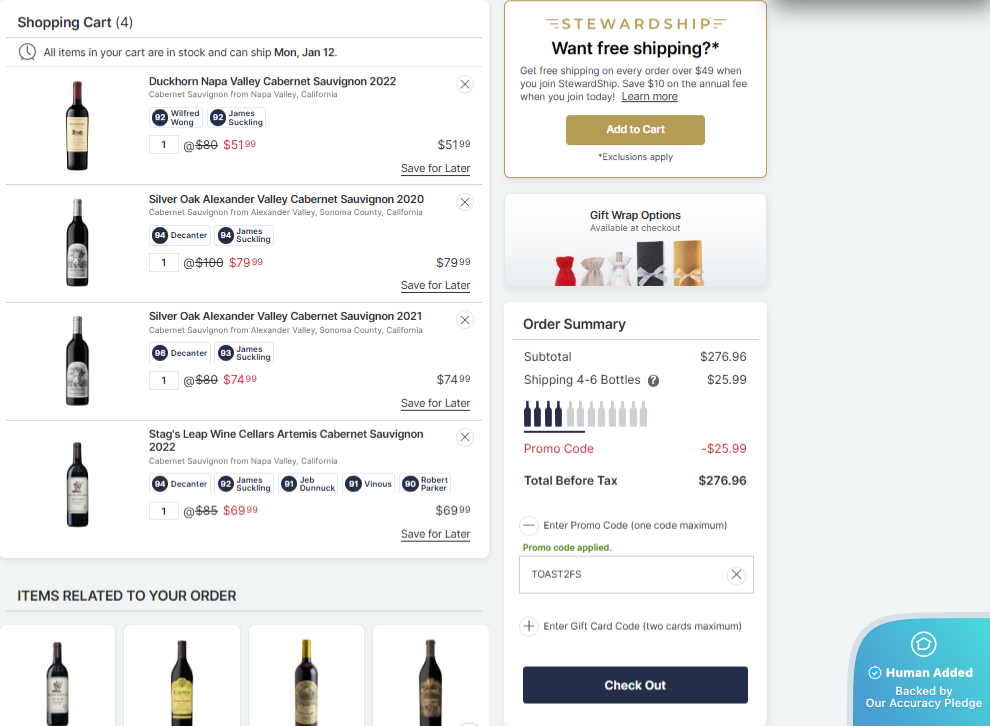Collapse the Enter Promo Code section

[x=529, y=525]
